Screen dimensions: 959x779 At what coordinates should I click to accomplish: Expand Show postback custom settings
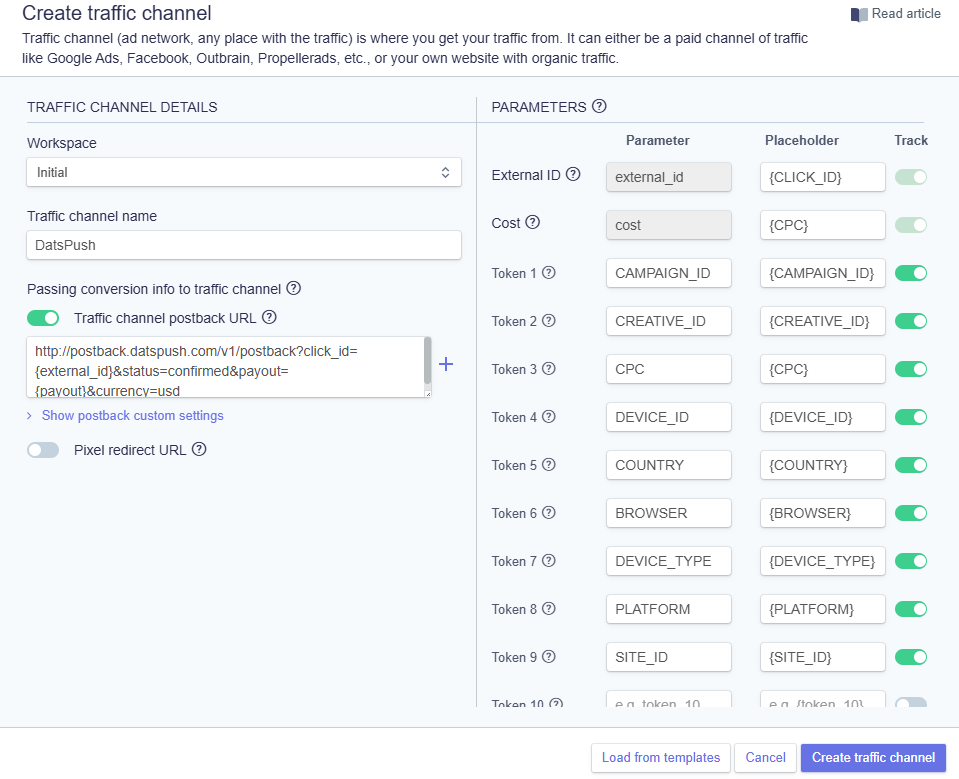click(x=132, y=415)
